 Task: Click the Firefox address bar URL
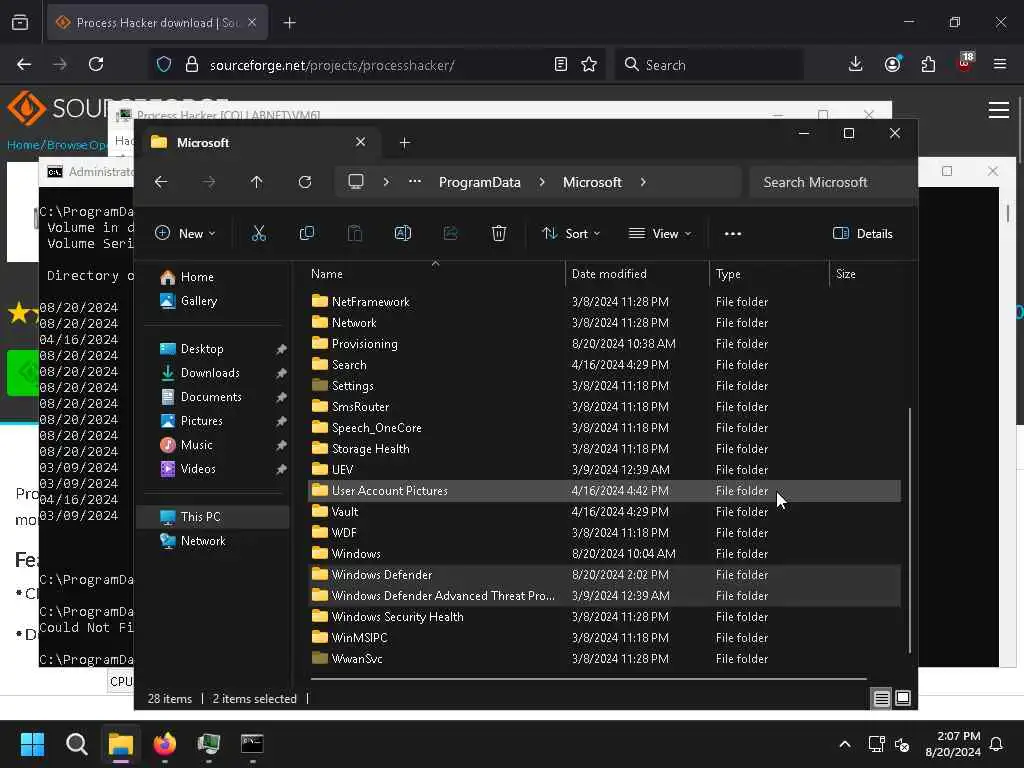click(332, 65)
